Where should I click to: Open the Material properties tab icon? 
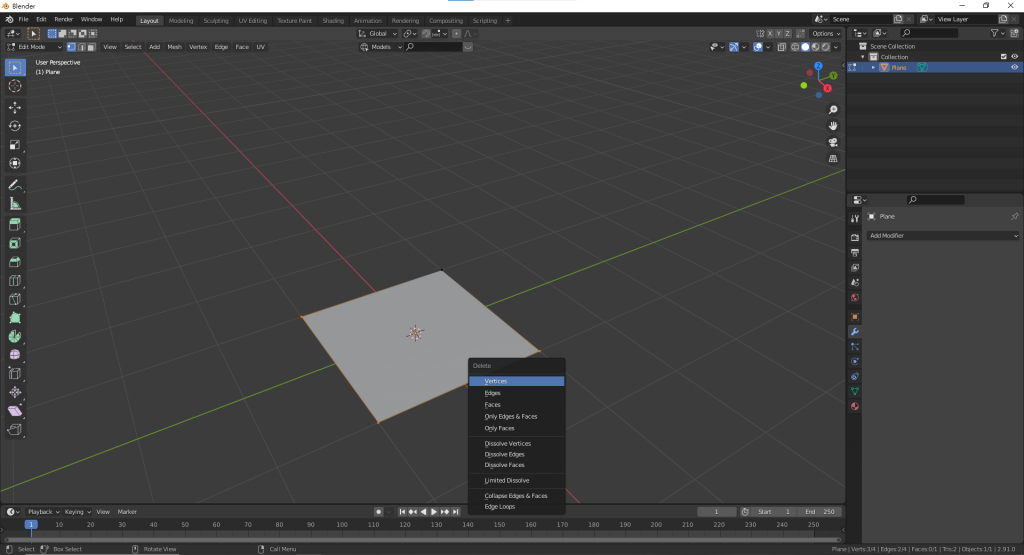(854, 406)
